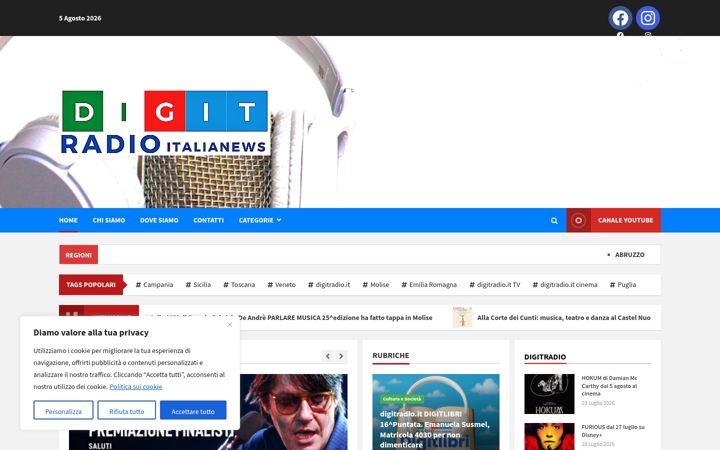Go to next slide arrow

pos(341,356)
